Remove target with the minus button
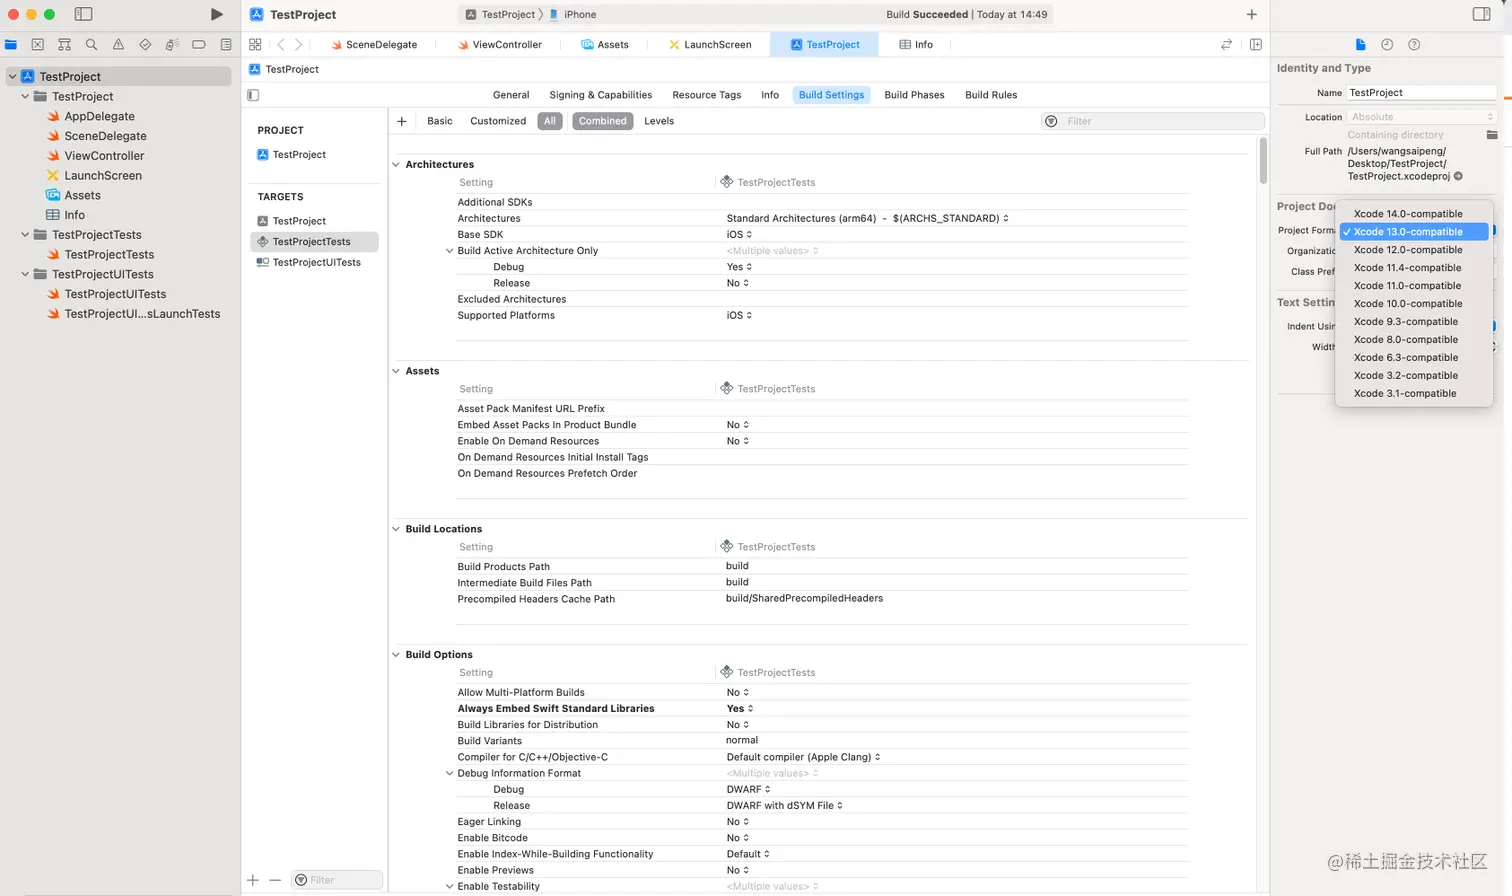The height and width of the screenshot is (896, 1512). coord(275,880)
